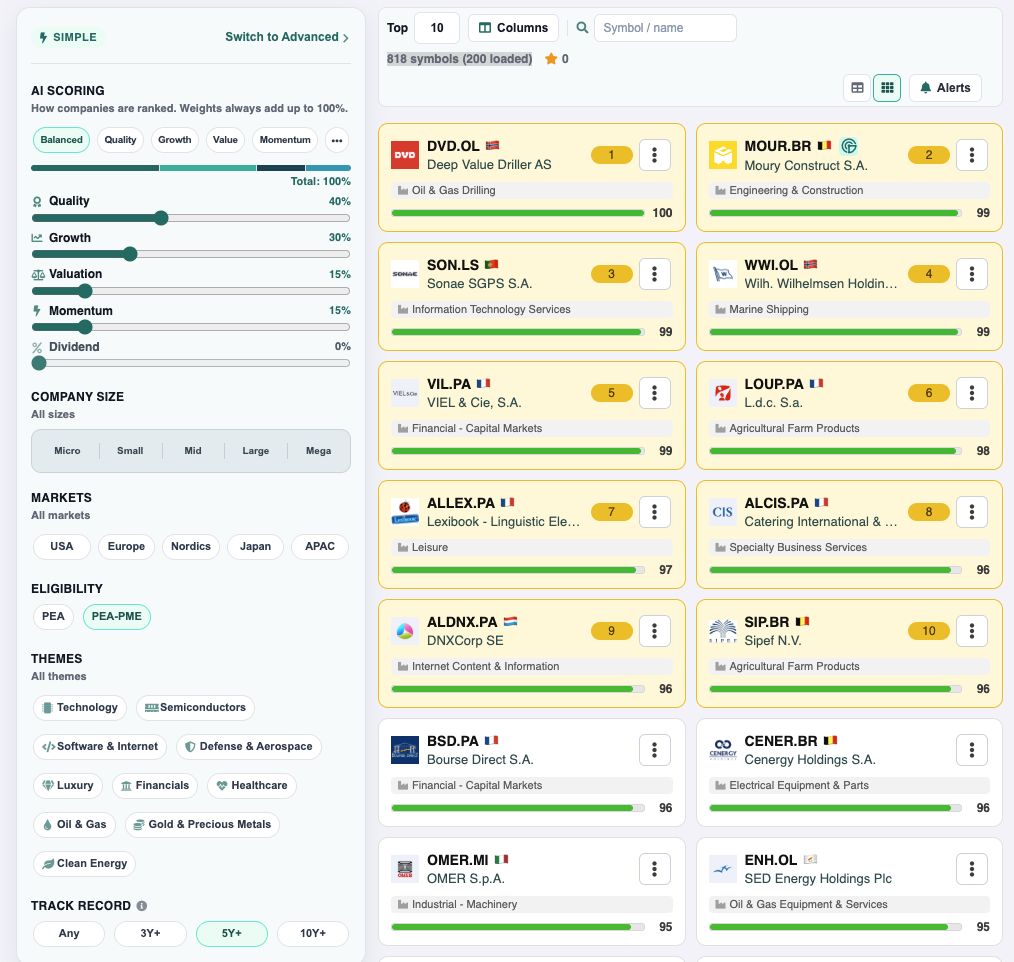Select Small company size
The image size is (1014, 962).
point(130,451)
